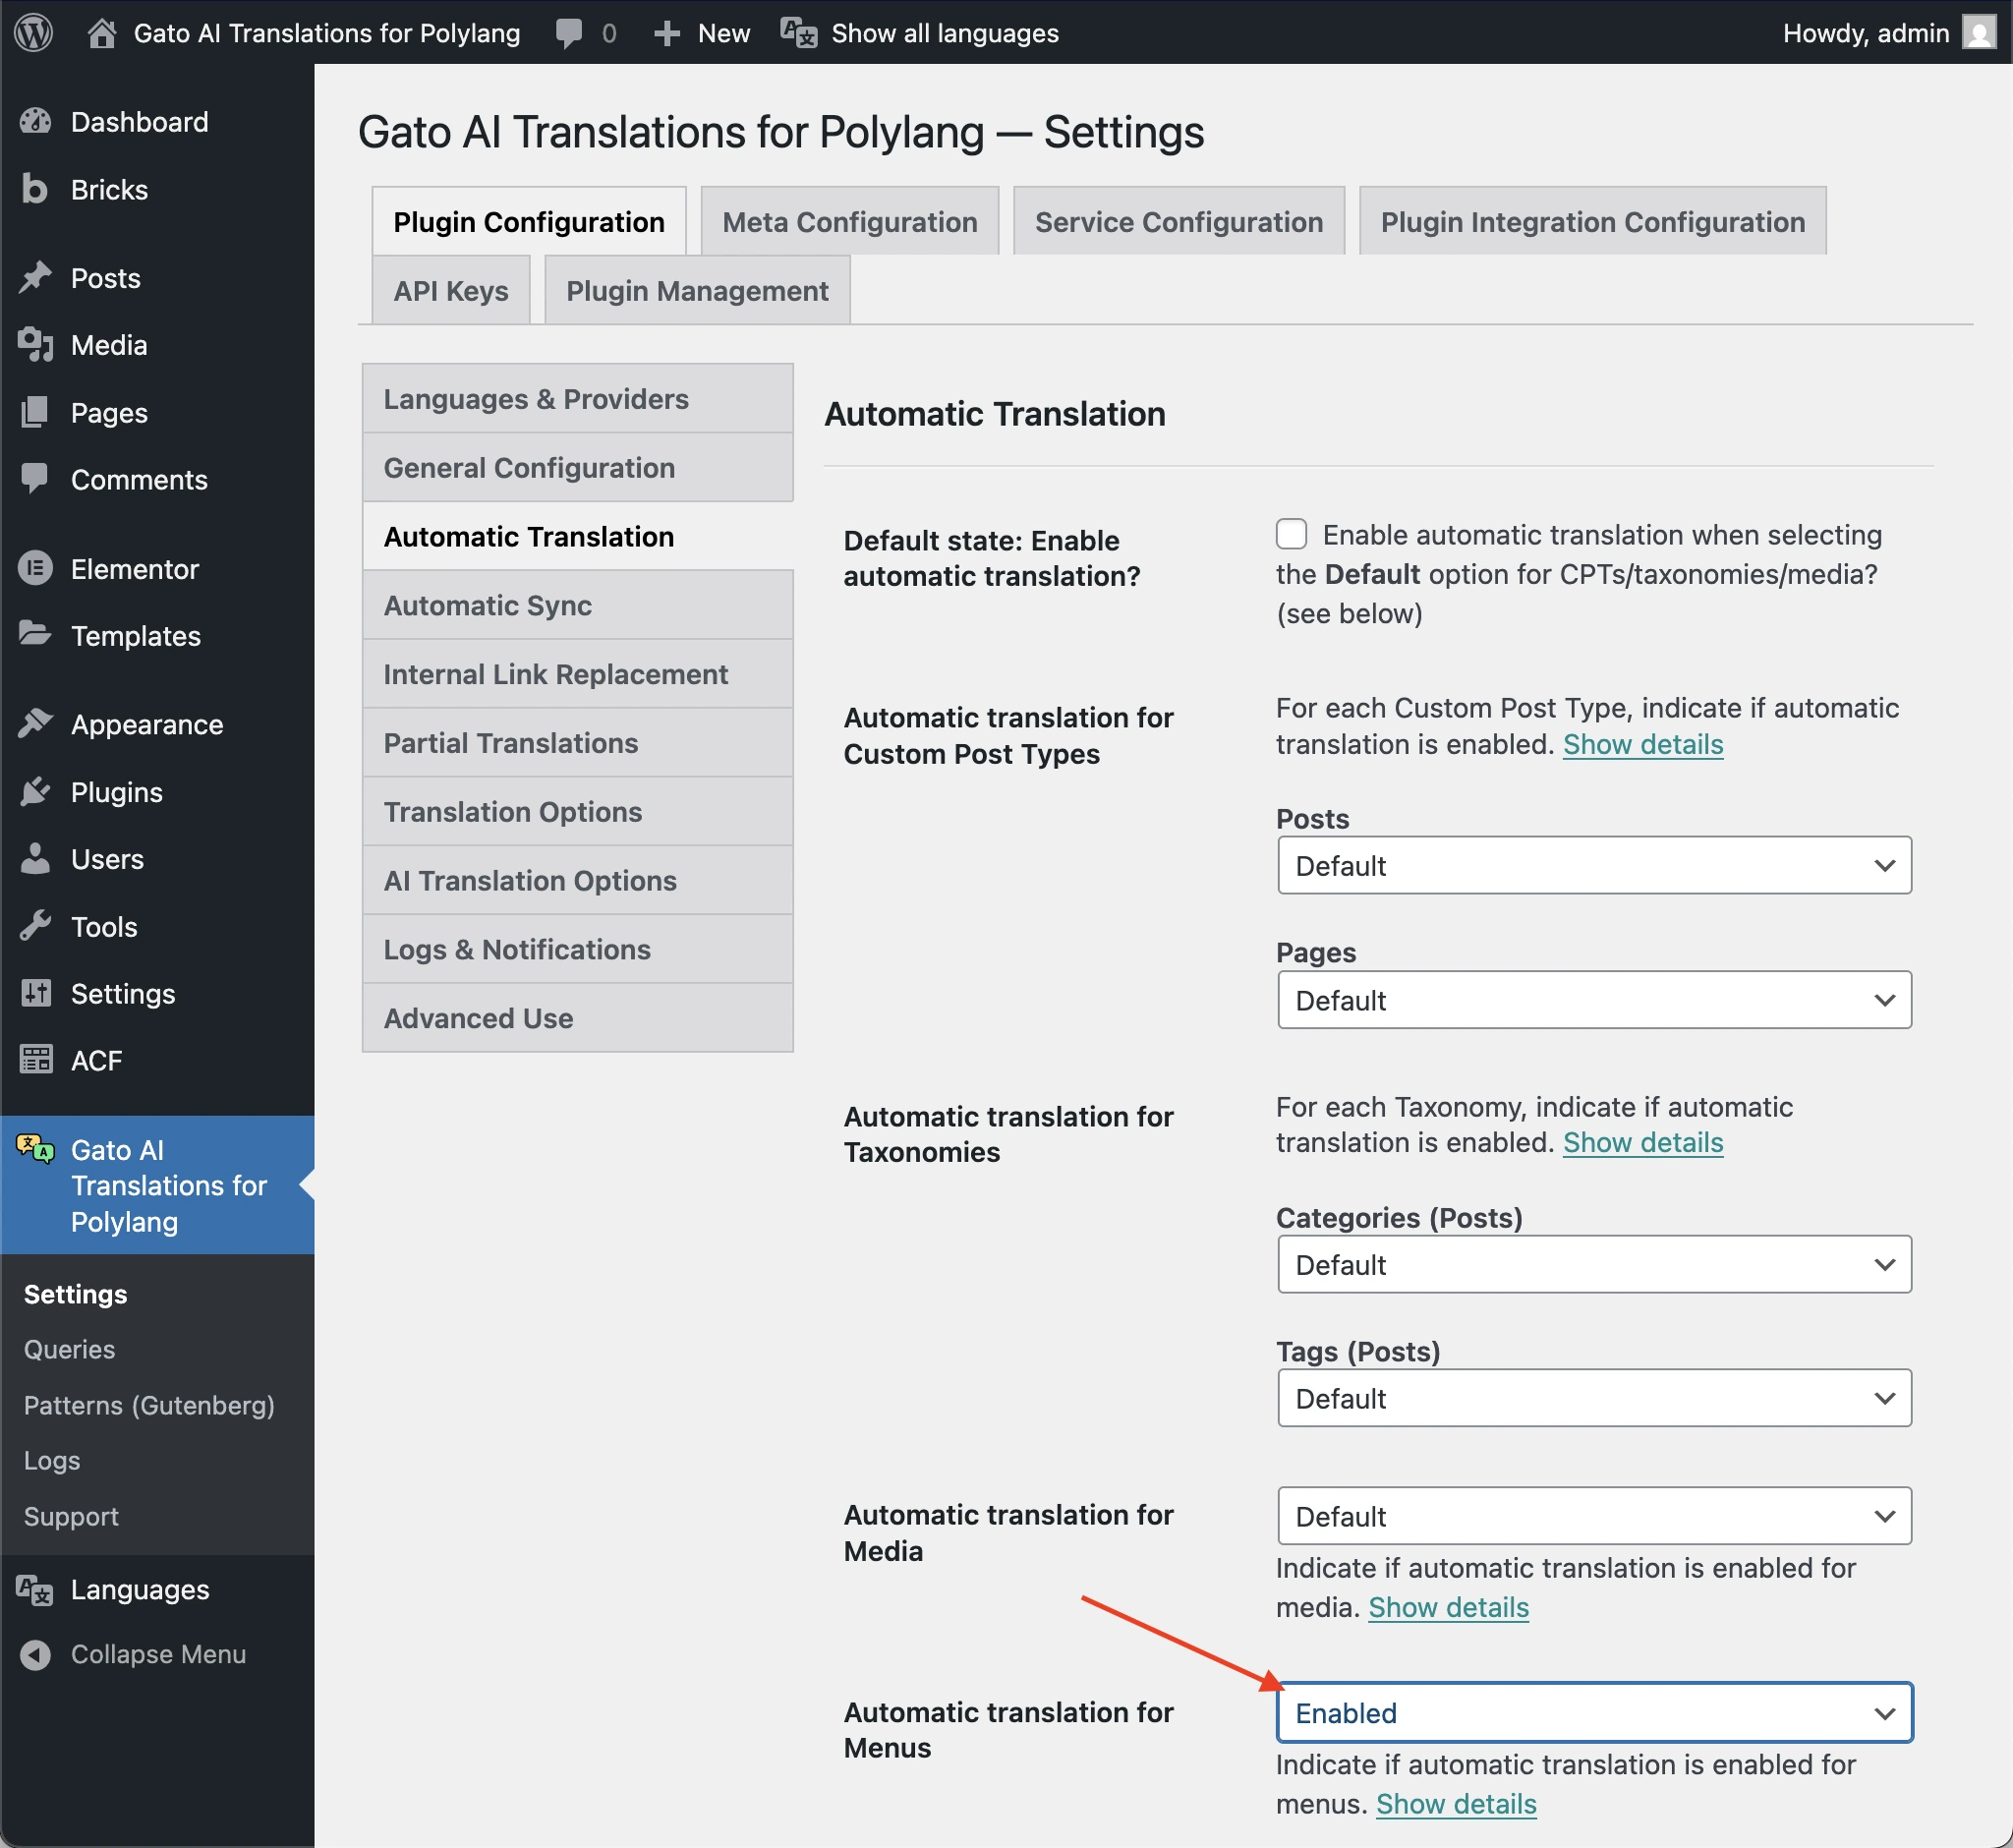Open the Elementor panel icon

pos(36,568)
